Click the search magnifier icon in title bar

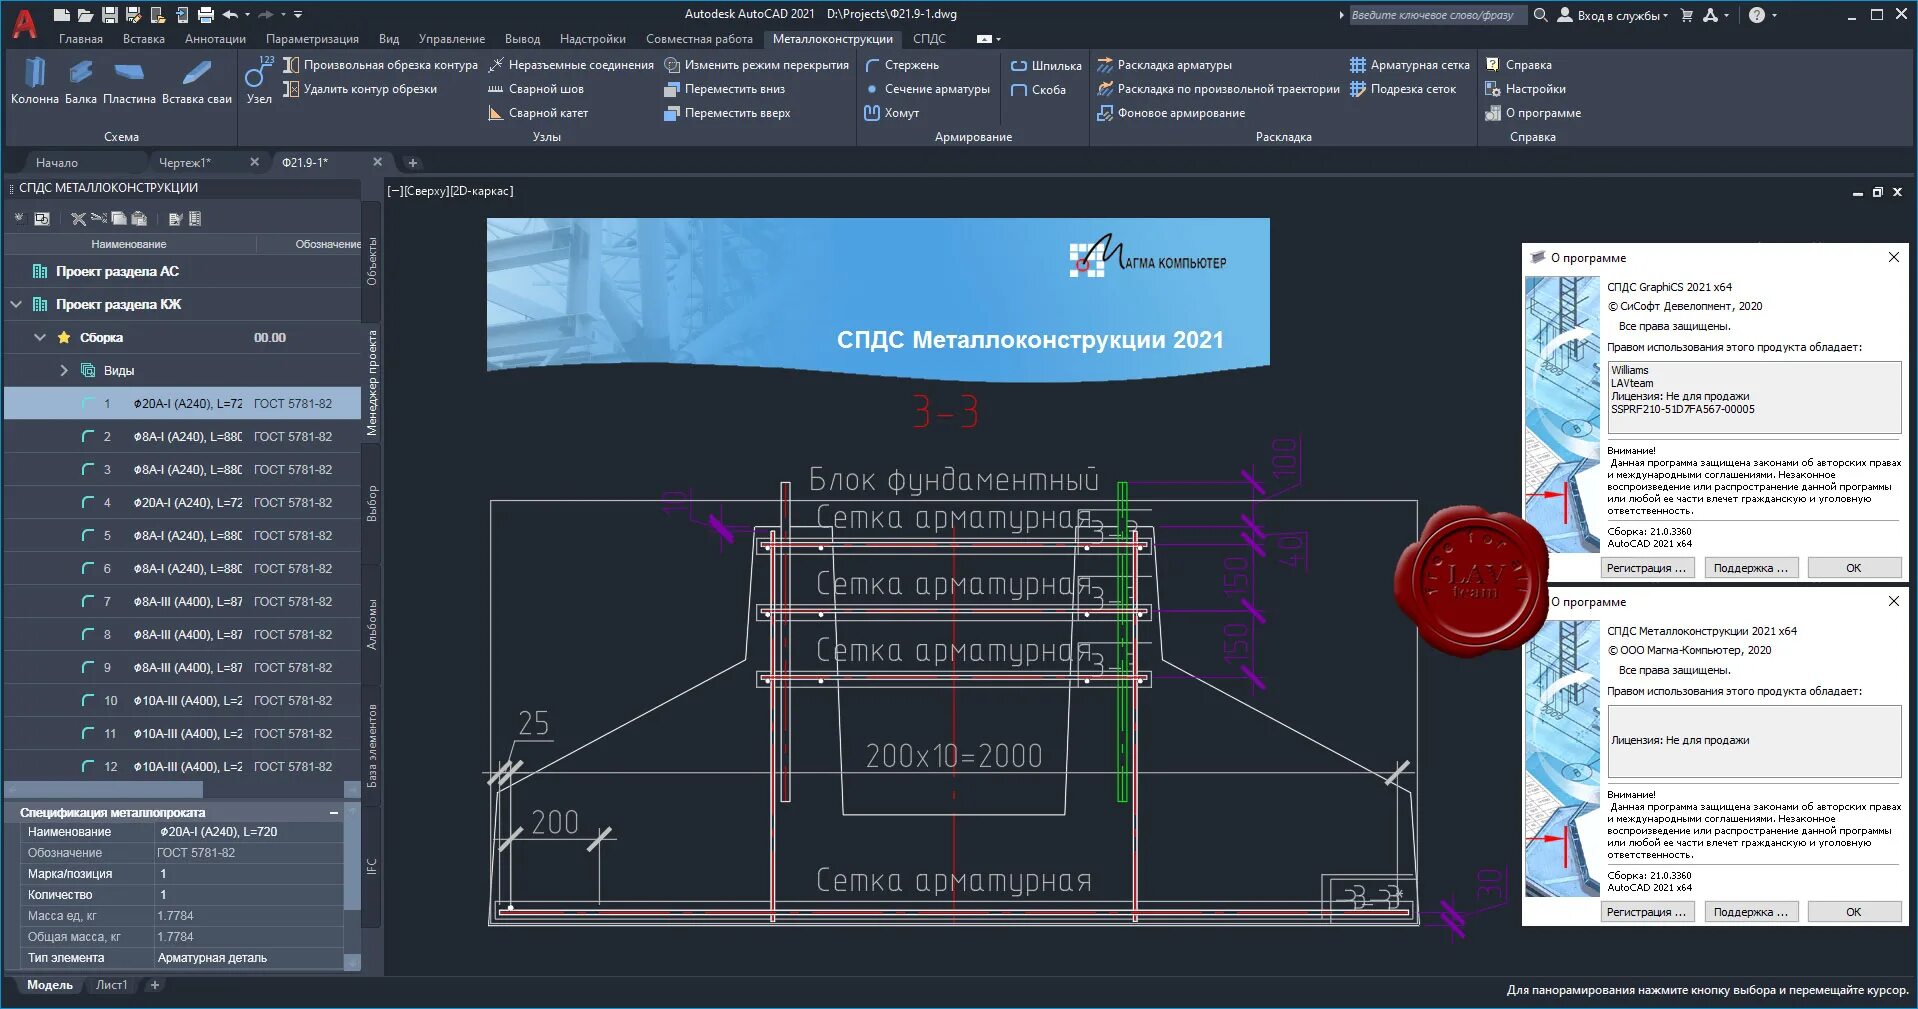coord(1541,15)
